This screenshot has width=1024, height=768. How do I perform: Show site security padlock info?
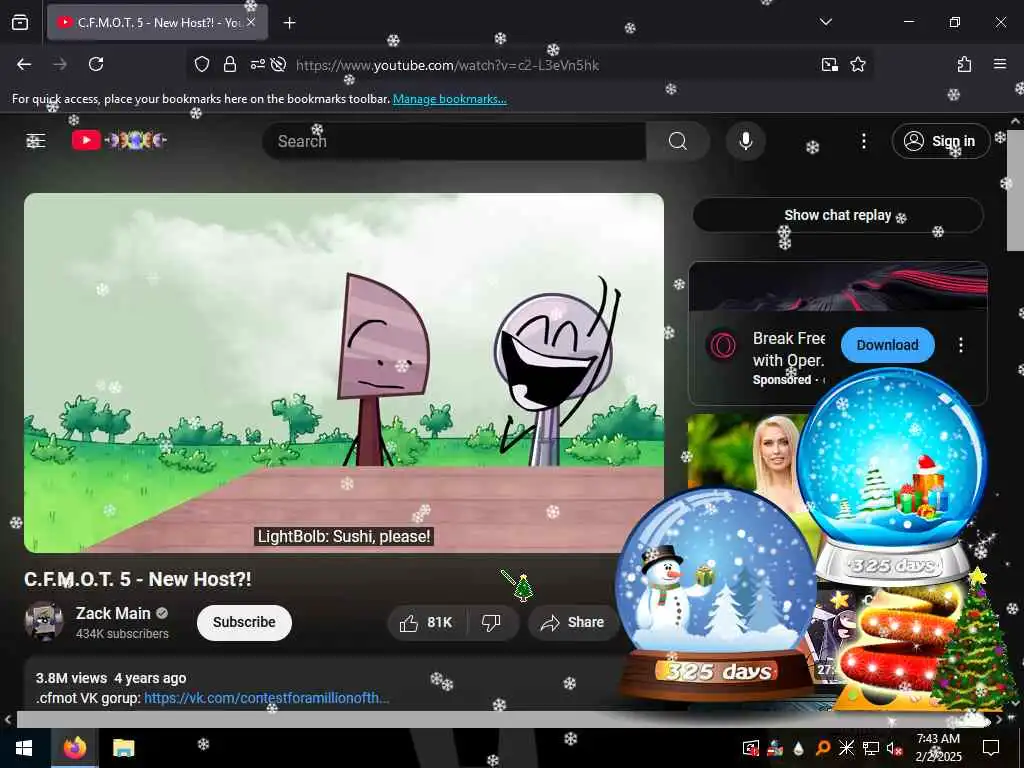point(229,64)
